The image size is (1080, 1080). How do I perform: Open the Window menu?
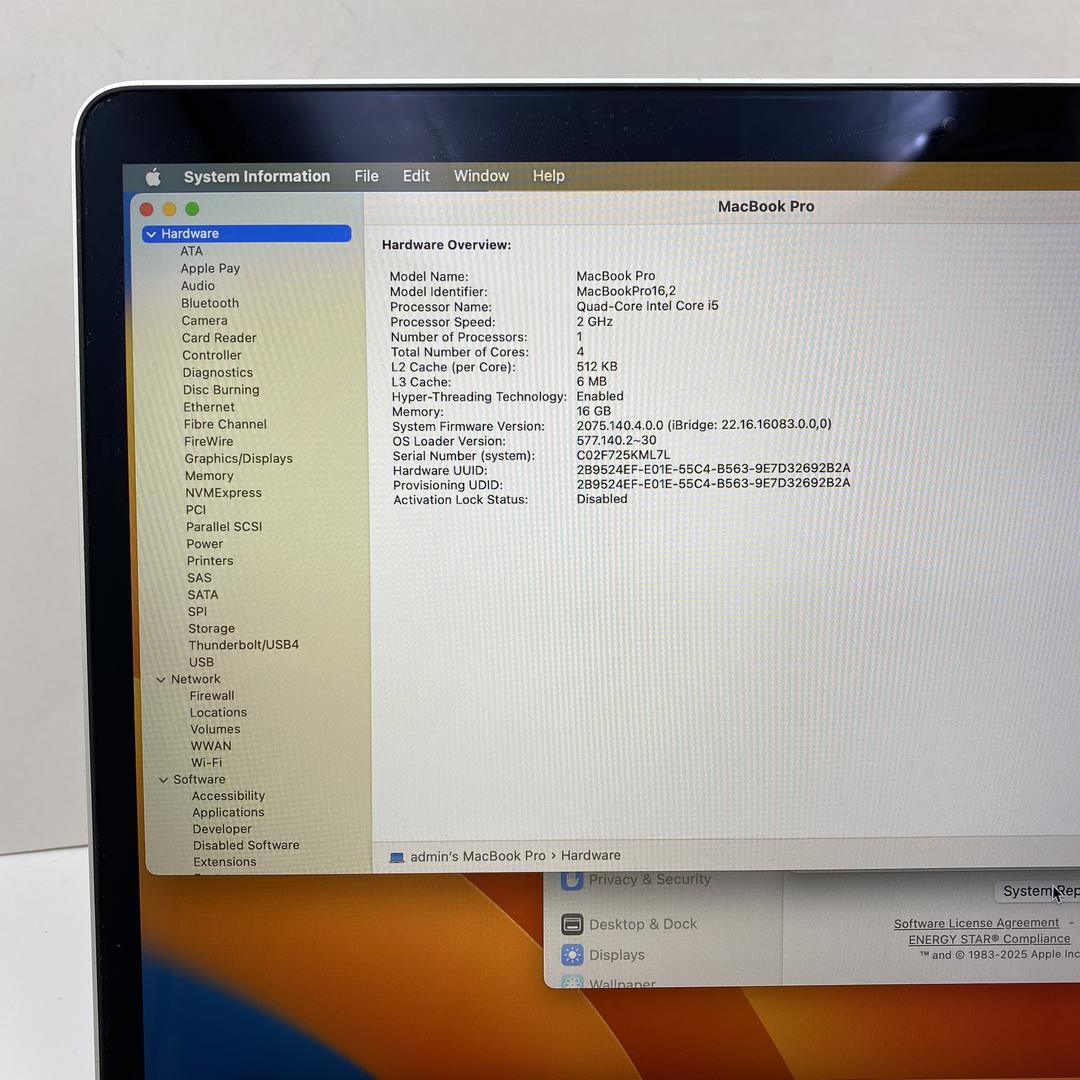481,176
